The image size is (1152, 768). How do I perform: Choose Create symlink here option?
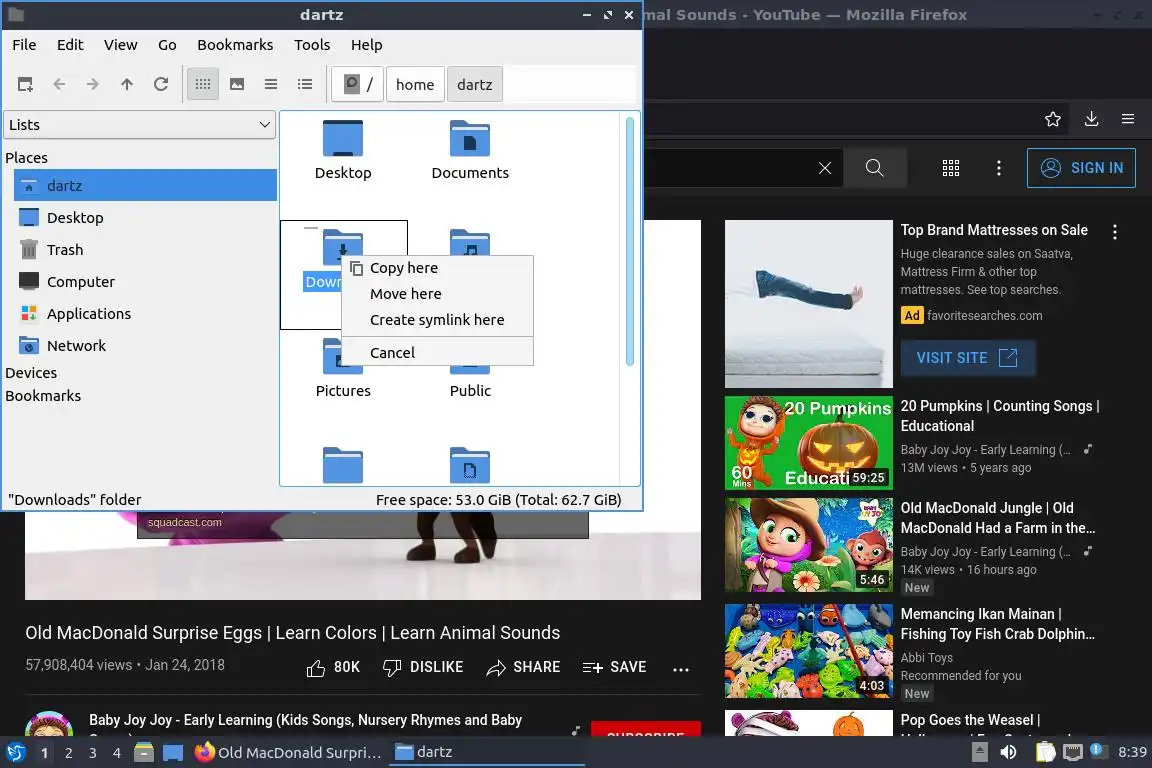(x=437, y=320)
